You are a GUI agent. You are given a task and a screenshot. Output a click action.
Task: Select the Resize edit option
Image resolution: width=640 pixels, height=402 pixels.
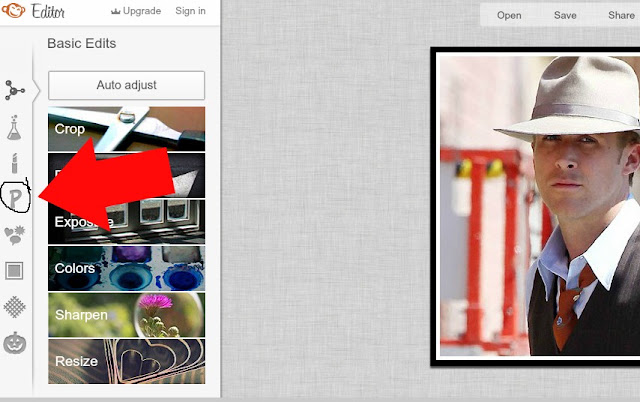127,361
